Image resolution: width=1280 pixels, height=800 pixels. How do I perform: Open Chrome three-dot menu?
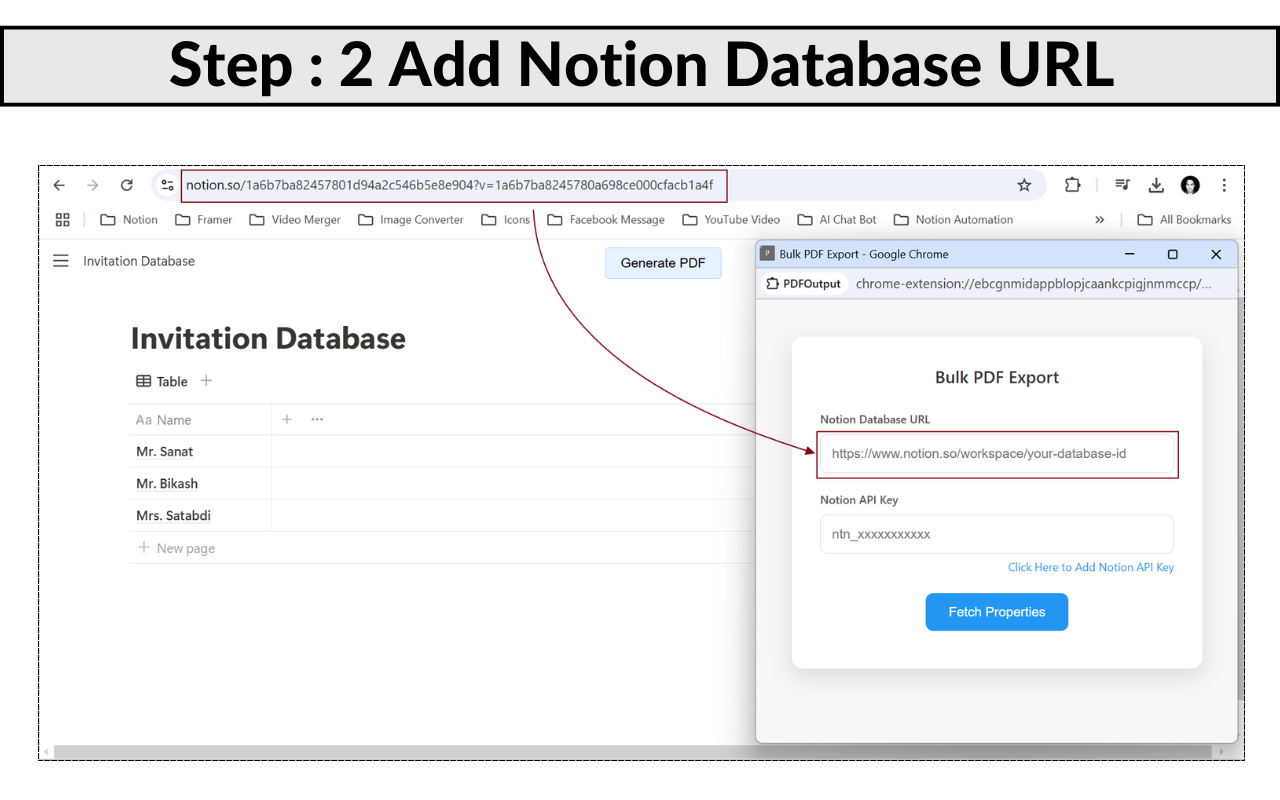(x=1224, y=185)
